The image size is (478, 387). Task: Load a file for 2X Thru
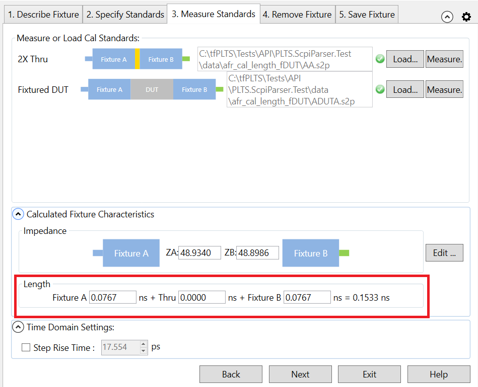tap(405, 59)
